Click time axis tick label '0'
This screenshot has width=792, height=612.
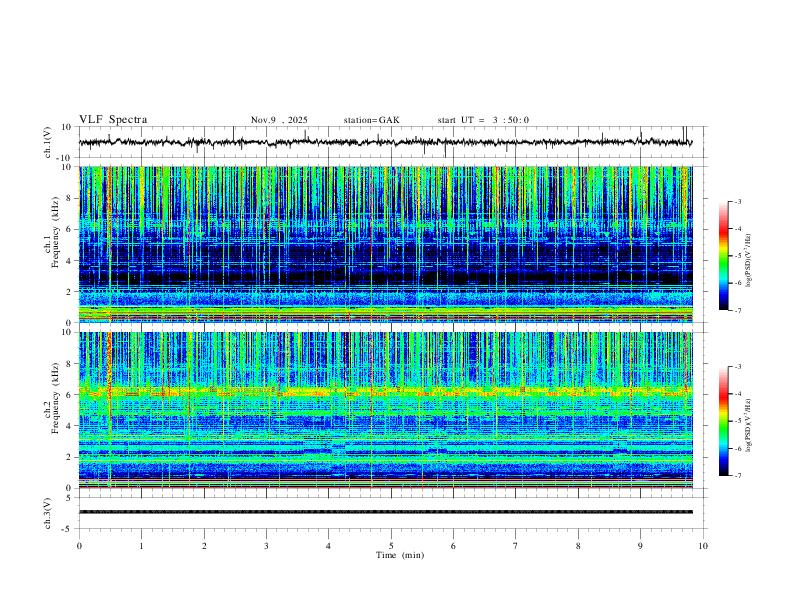click(79, 546)
